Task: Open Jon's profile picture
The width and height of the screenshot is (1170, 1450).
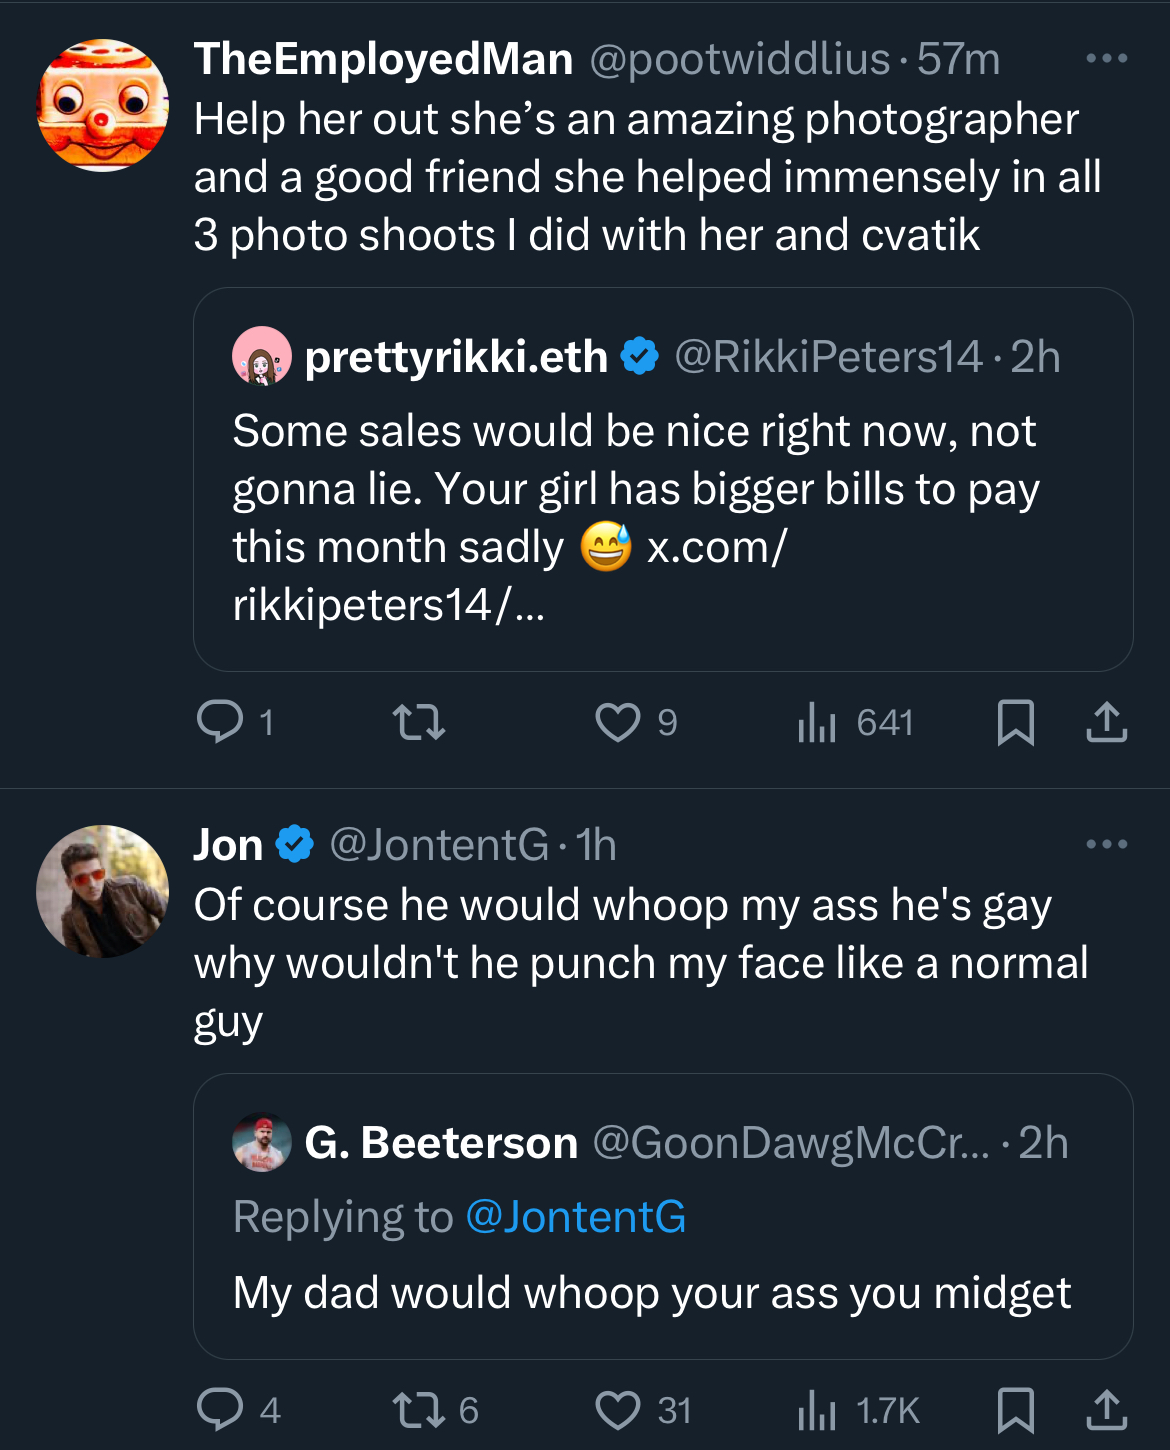Action: tap(102, 891)
